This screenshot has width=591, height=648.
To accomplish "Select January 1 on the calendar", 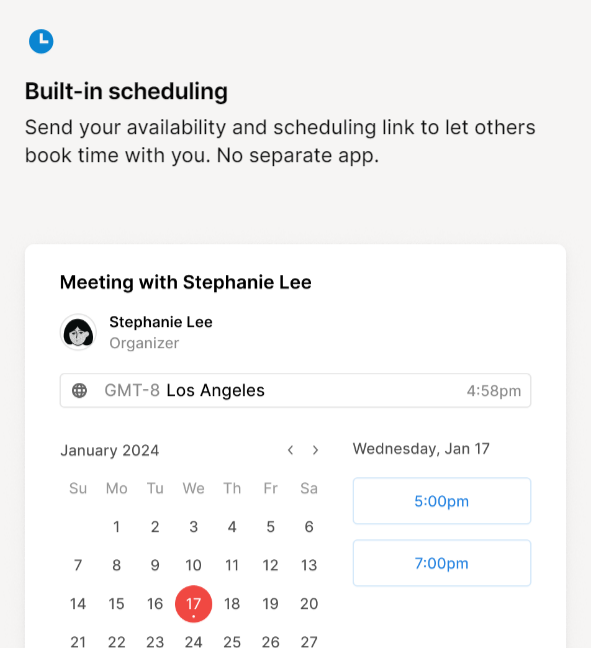I will [x=117, y=527].
